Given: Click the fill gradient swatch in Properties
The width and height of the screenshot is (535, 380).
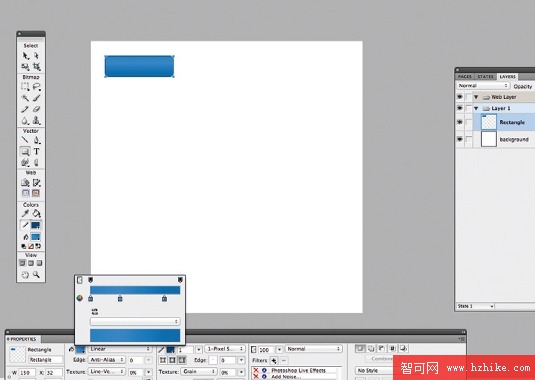Looking at the screenshot, I should (x=81, y=349).
